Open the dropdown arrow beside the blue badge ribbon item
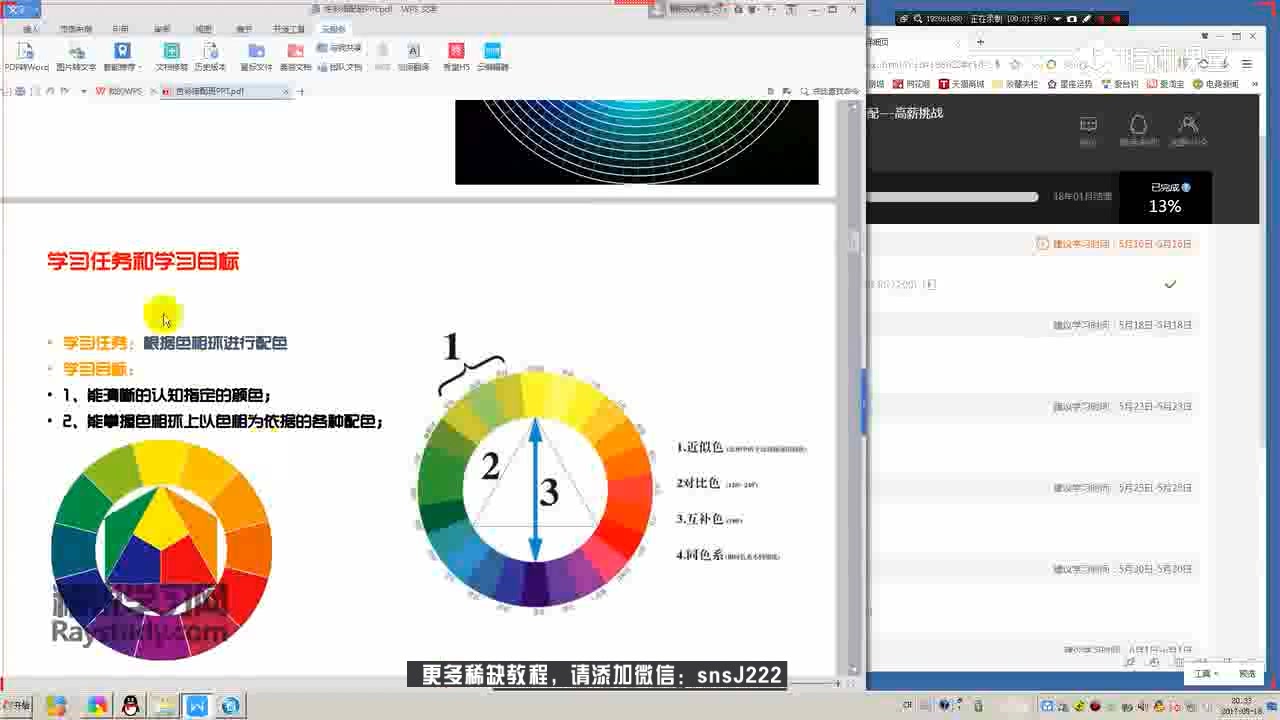 pos(140,68)
